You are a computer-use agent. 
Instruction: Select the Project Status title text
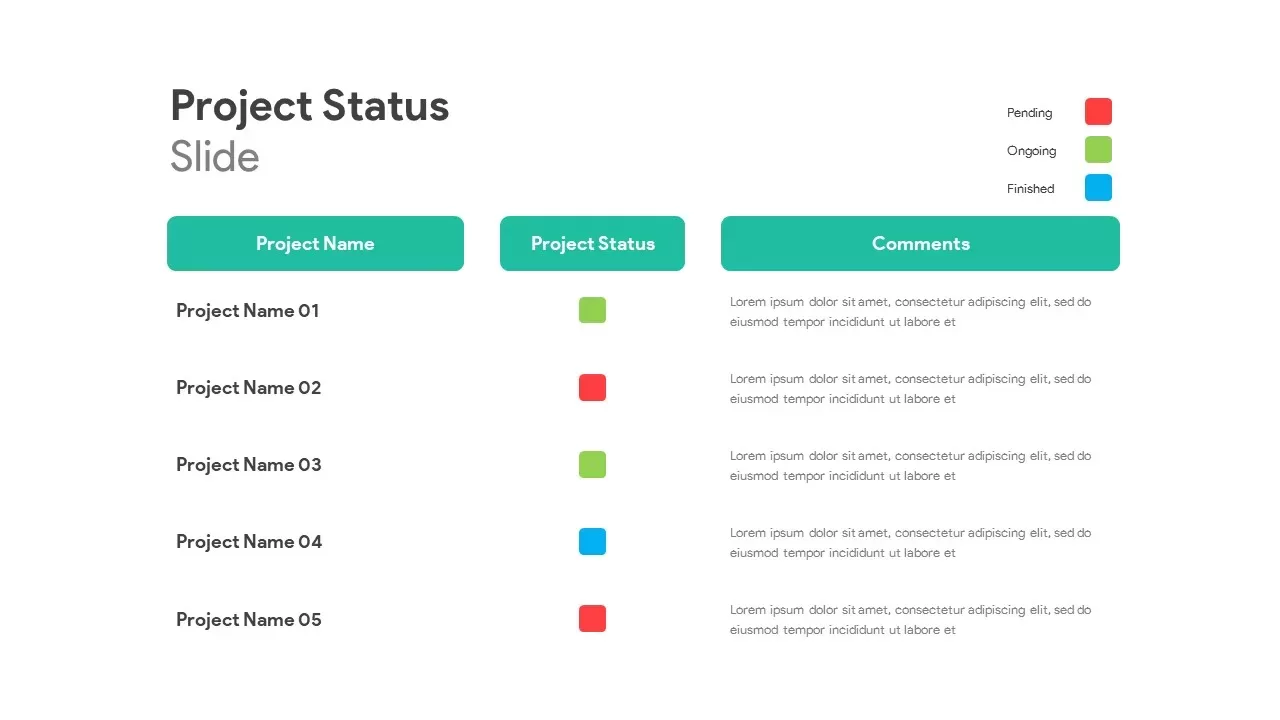pos(310,106)
